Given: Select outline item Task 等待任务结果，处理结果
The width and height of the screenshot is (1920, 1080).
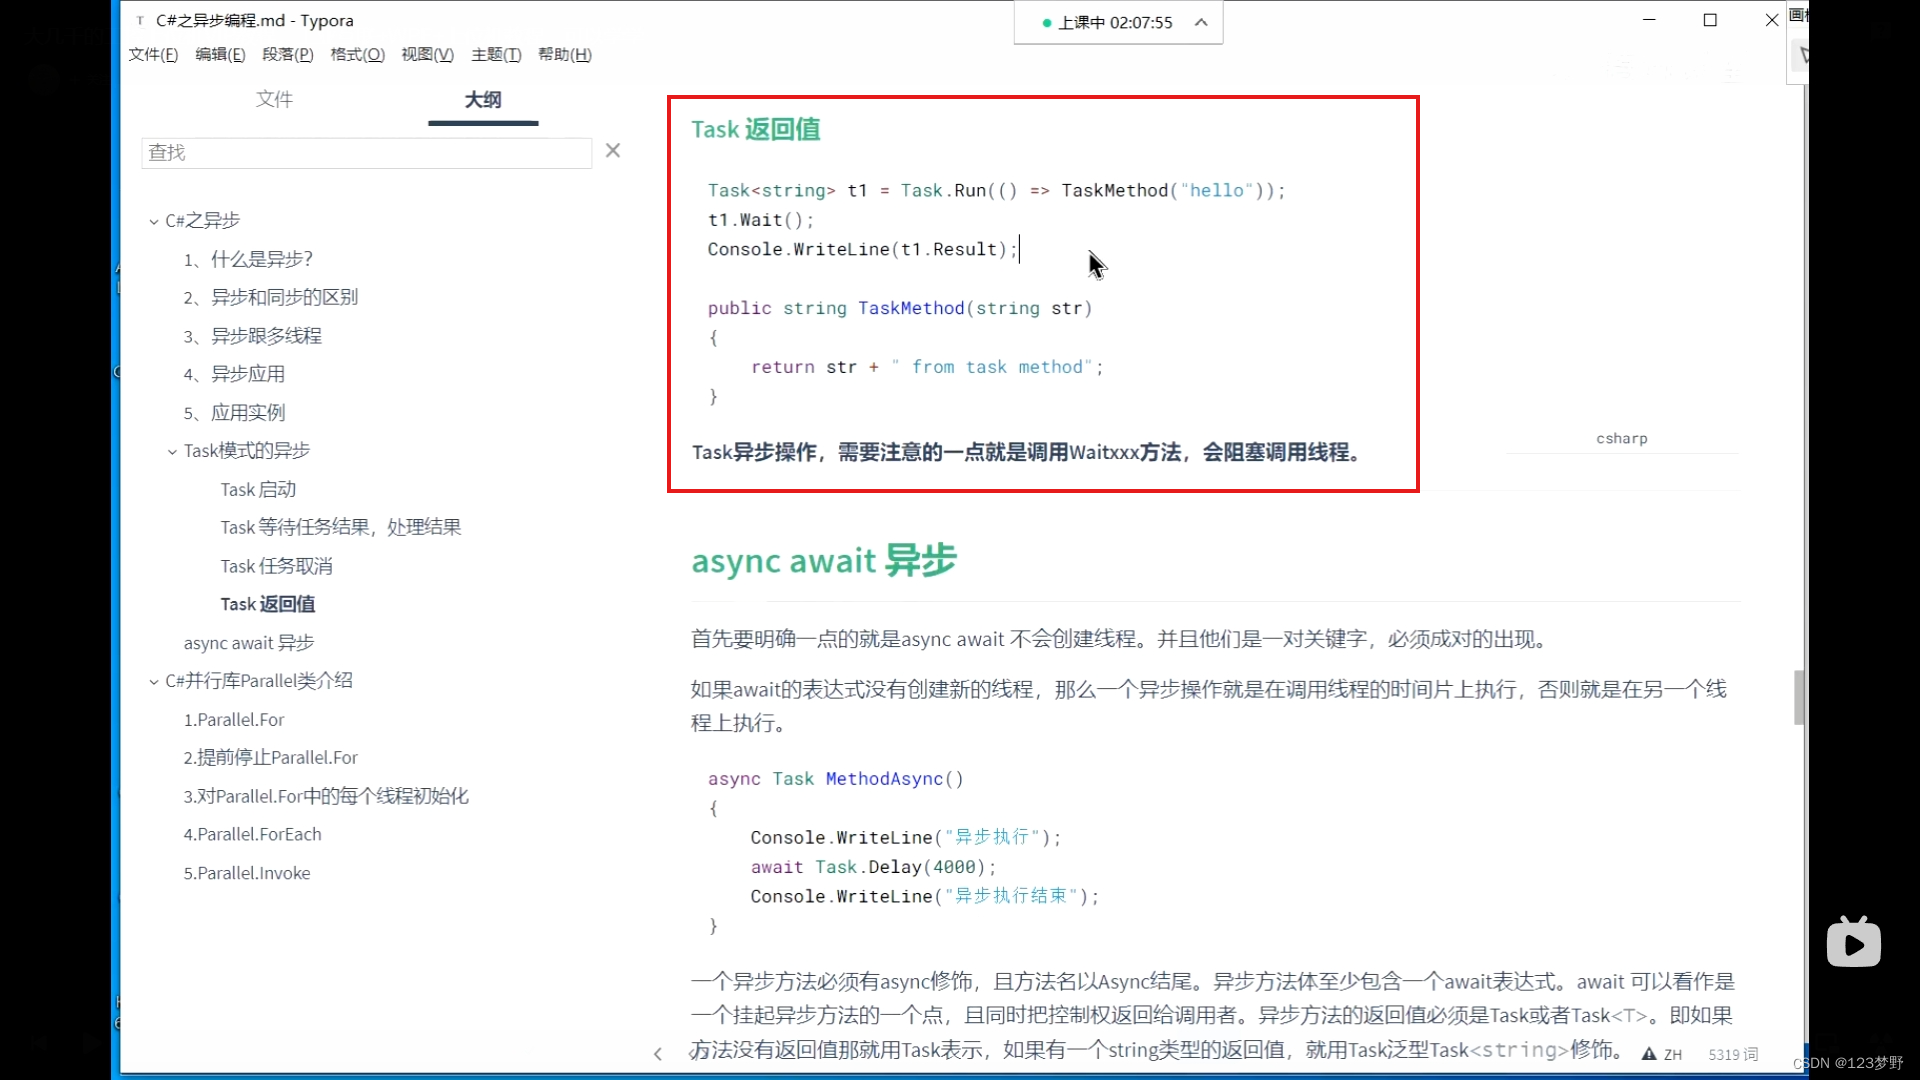Looking at the screenshot, I should [341, 527].
